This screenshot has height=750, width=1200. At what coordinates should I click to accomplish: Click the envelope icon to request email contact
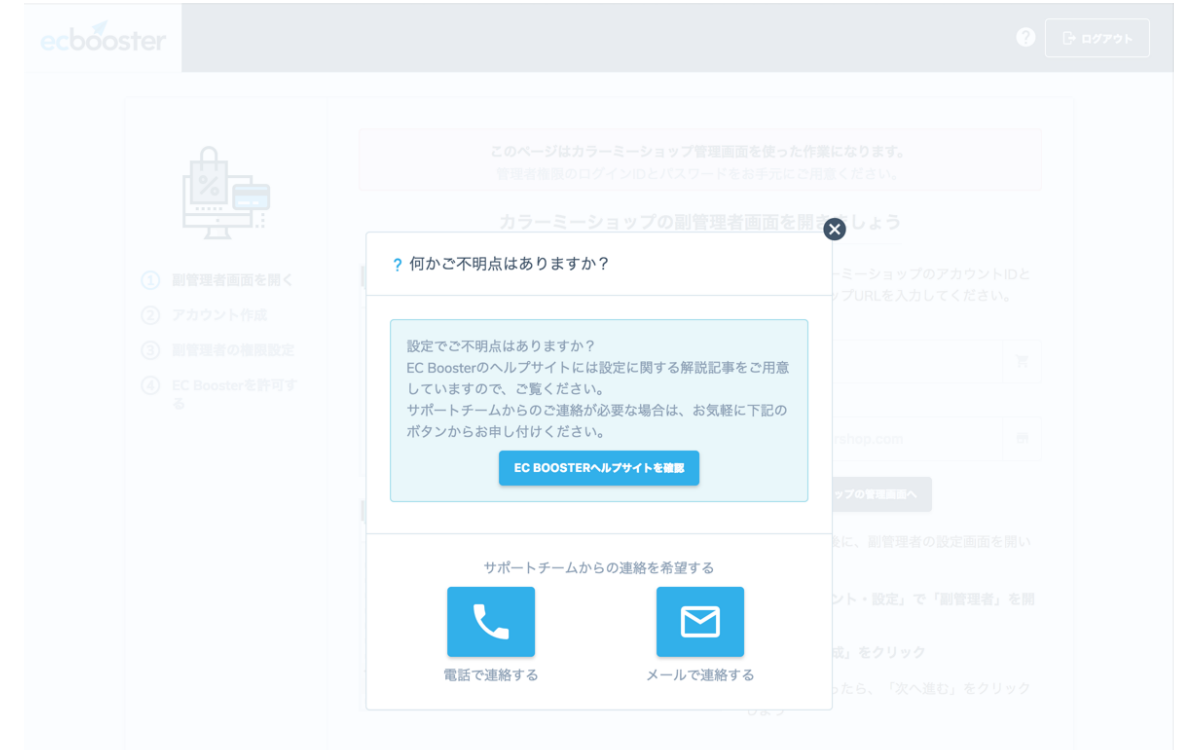(700, 622)
